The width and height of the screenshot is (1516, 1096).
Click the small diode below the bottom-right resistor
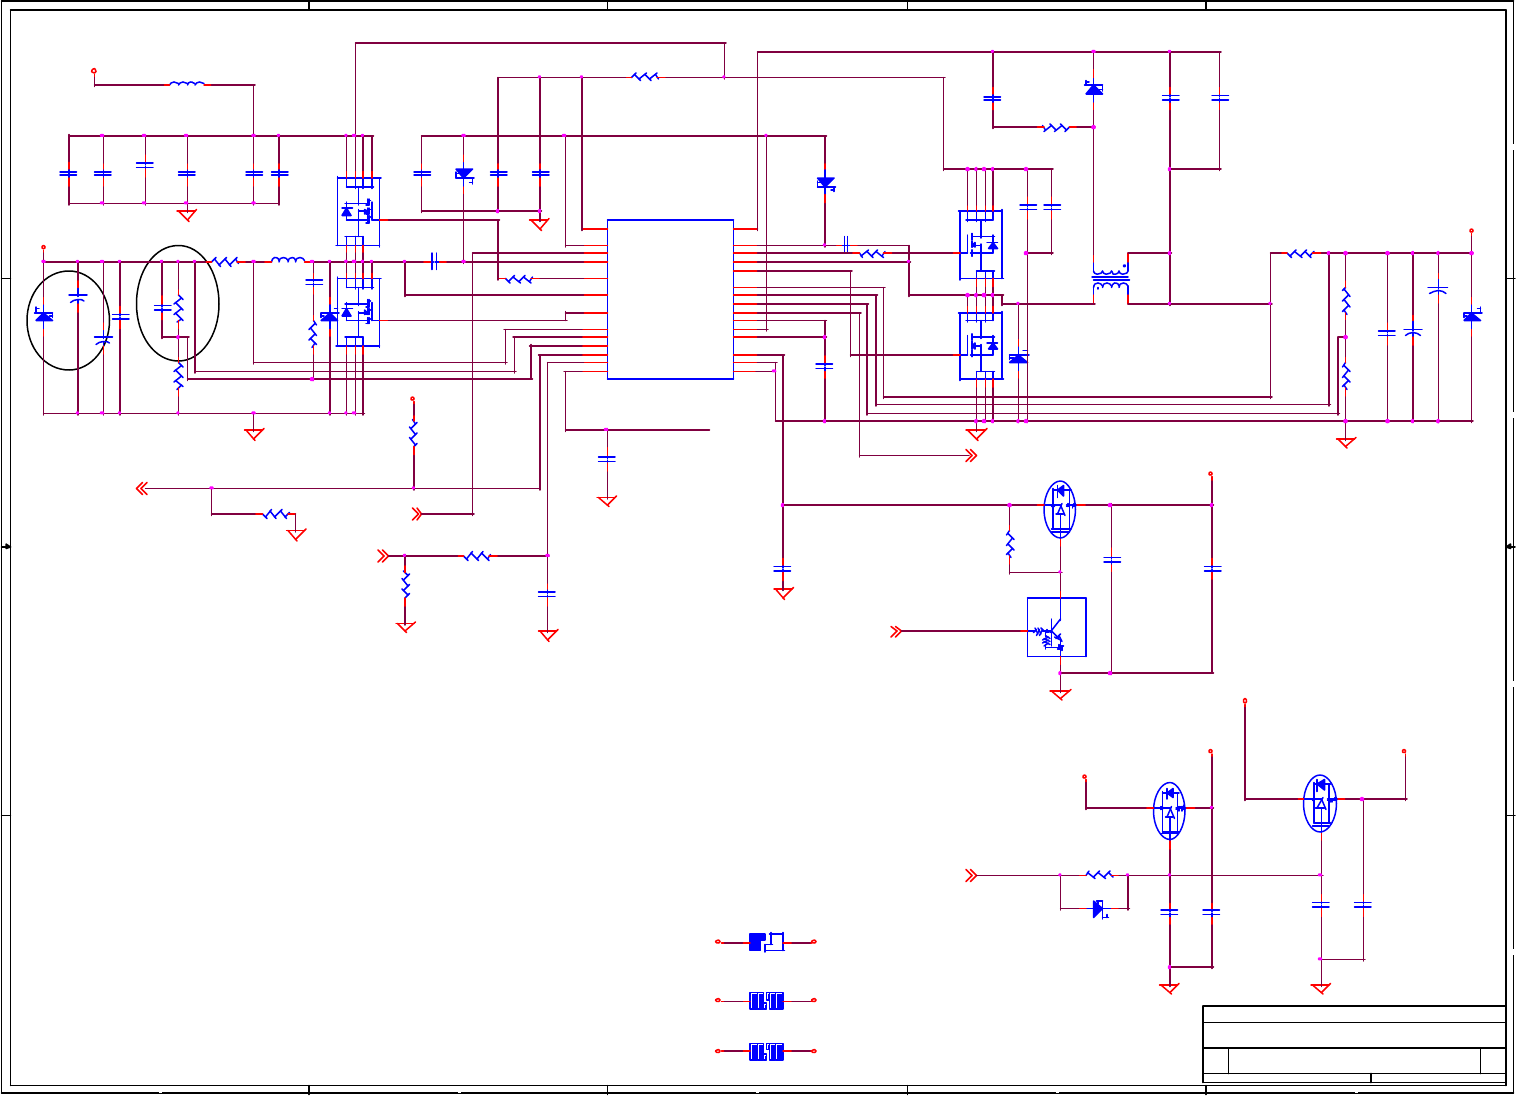(1098, 909)
